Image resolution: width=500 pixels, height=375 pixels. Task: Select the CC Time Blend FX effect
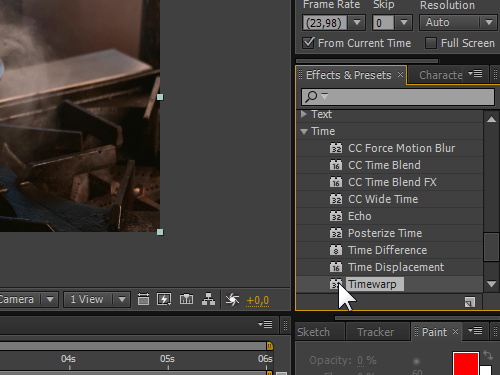pos(392,182)
